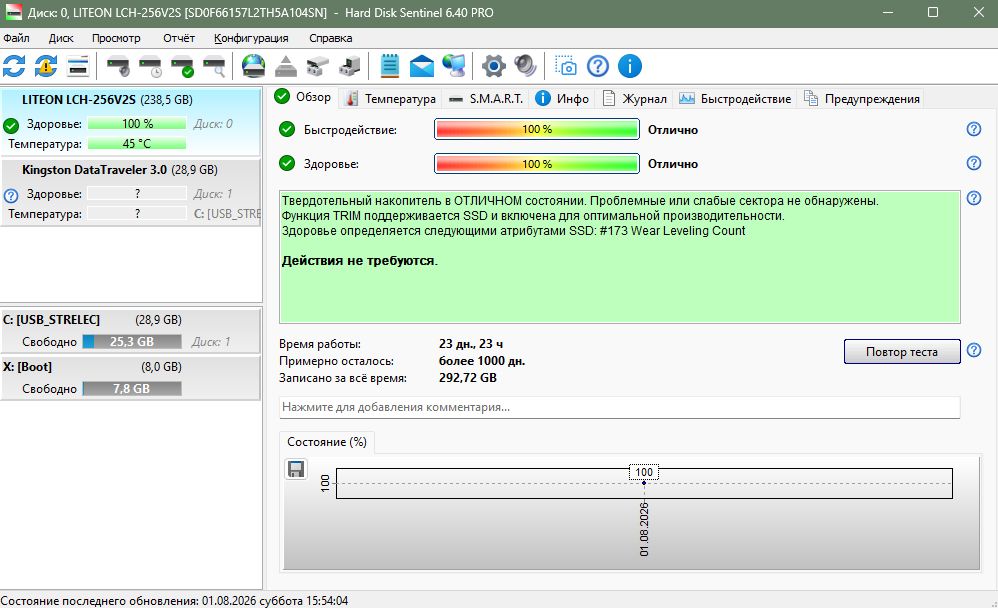
Task: Click the "Действия не требуются" text
Action: tap(359, 260)
